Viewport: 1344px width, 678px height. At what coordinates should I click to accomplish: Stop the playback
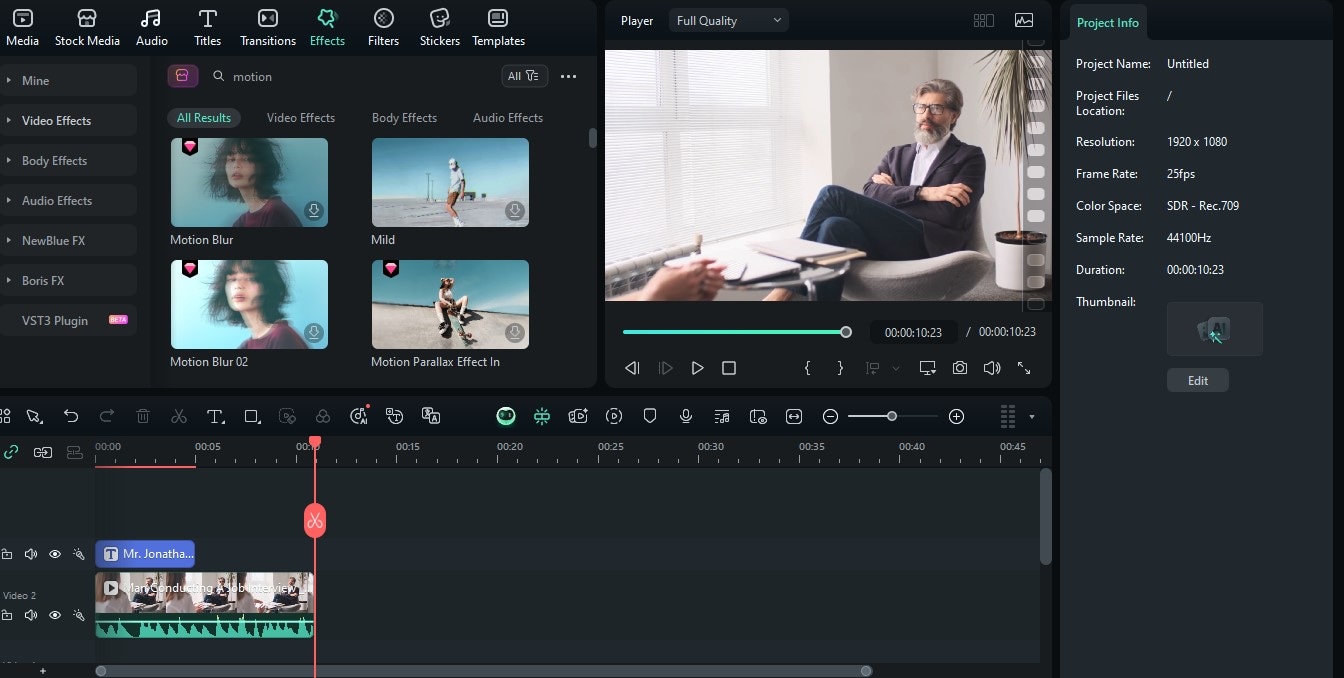coord(729,368)
